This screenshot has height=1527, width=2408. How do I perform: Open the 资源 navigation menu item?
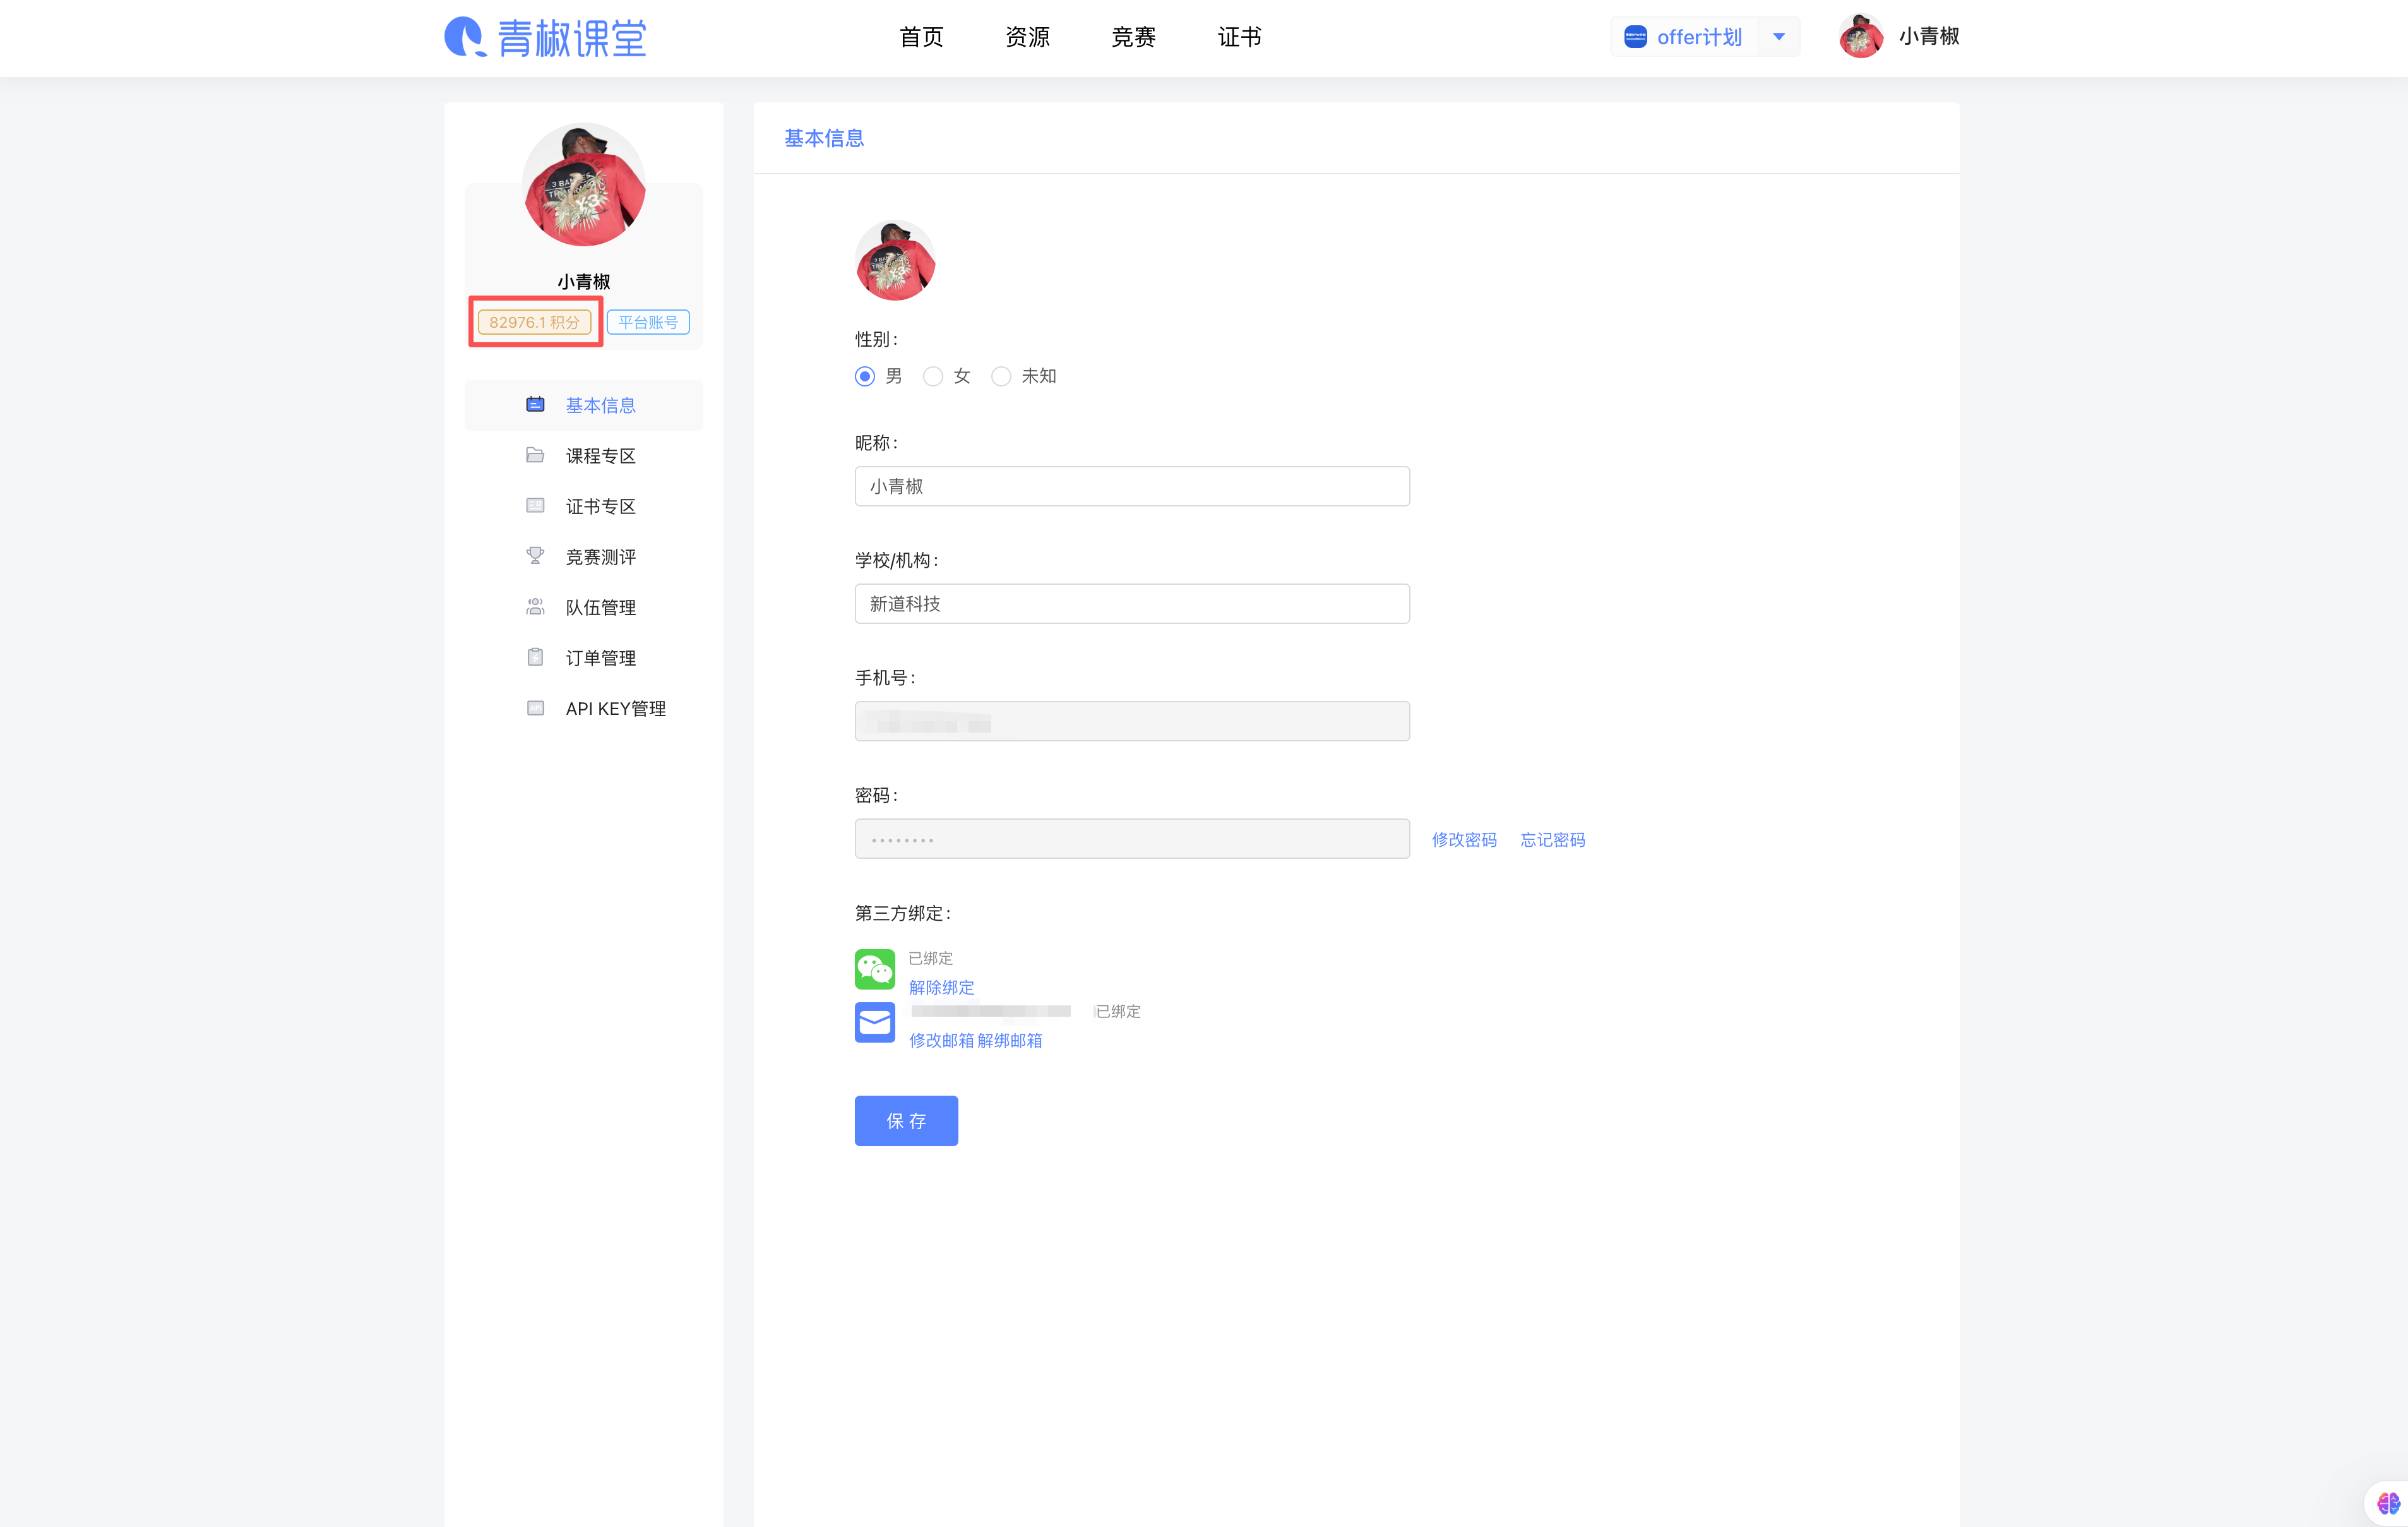pyautogui.click(x=1027, y=37)
